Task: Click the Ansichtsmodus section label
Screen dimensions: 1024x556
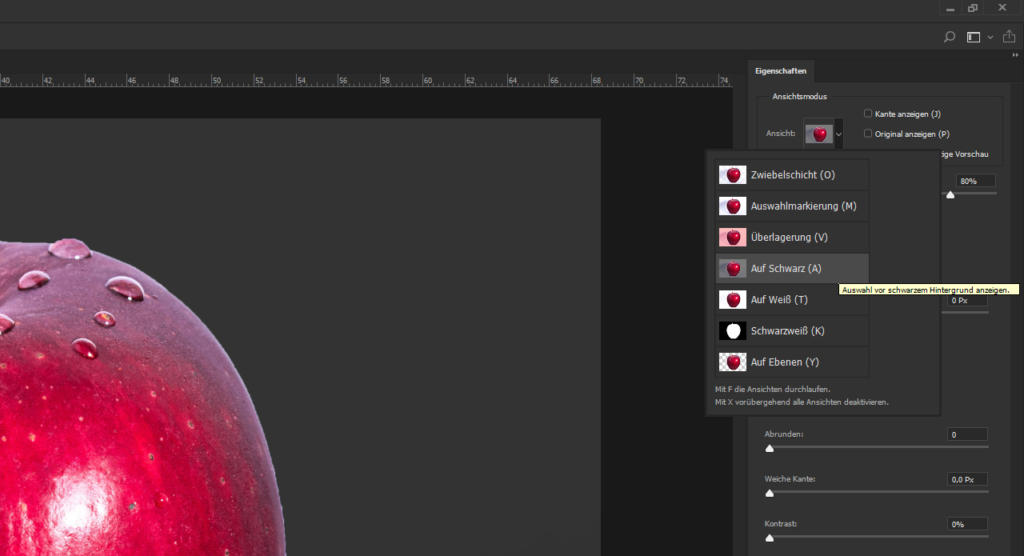Action: (x=799, y=96)
